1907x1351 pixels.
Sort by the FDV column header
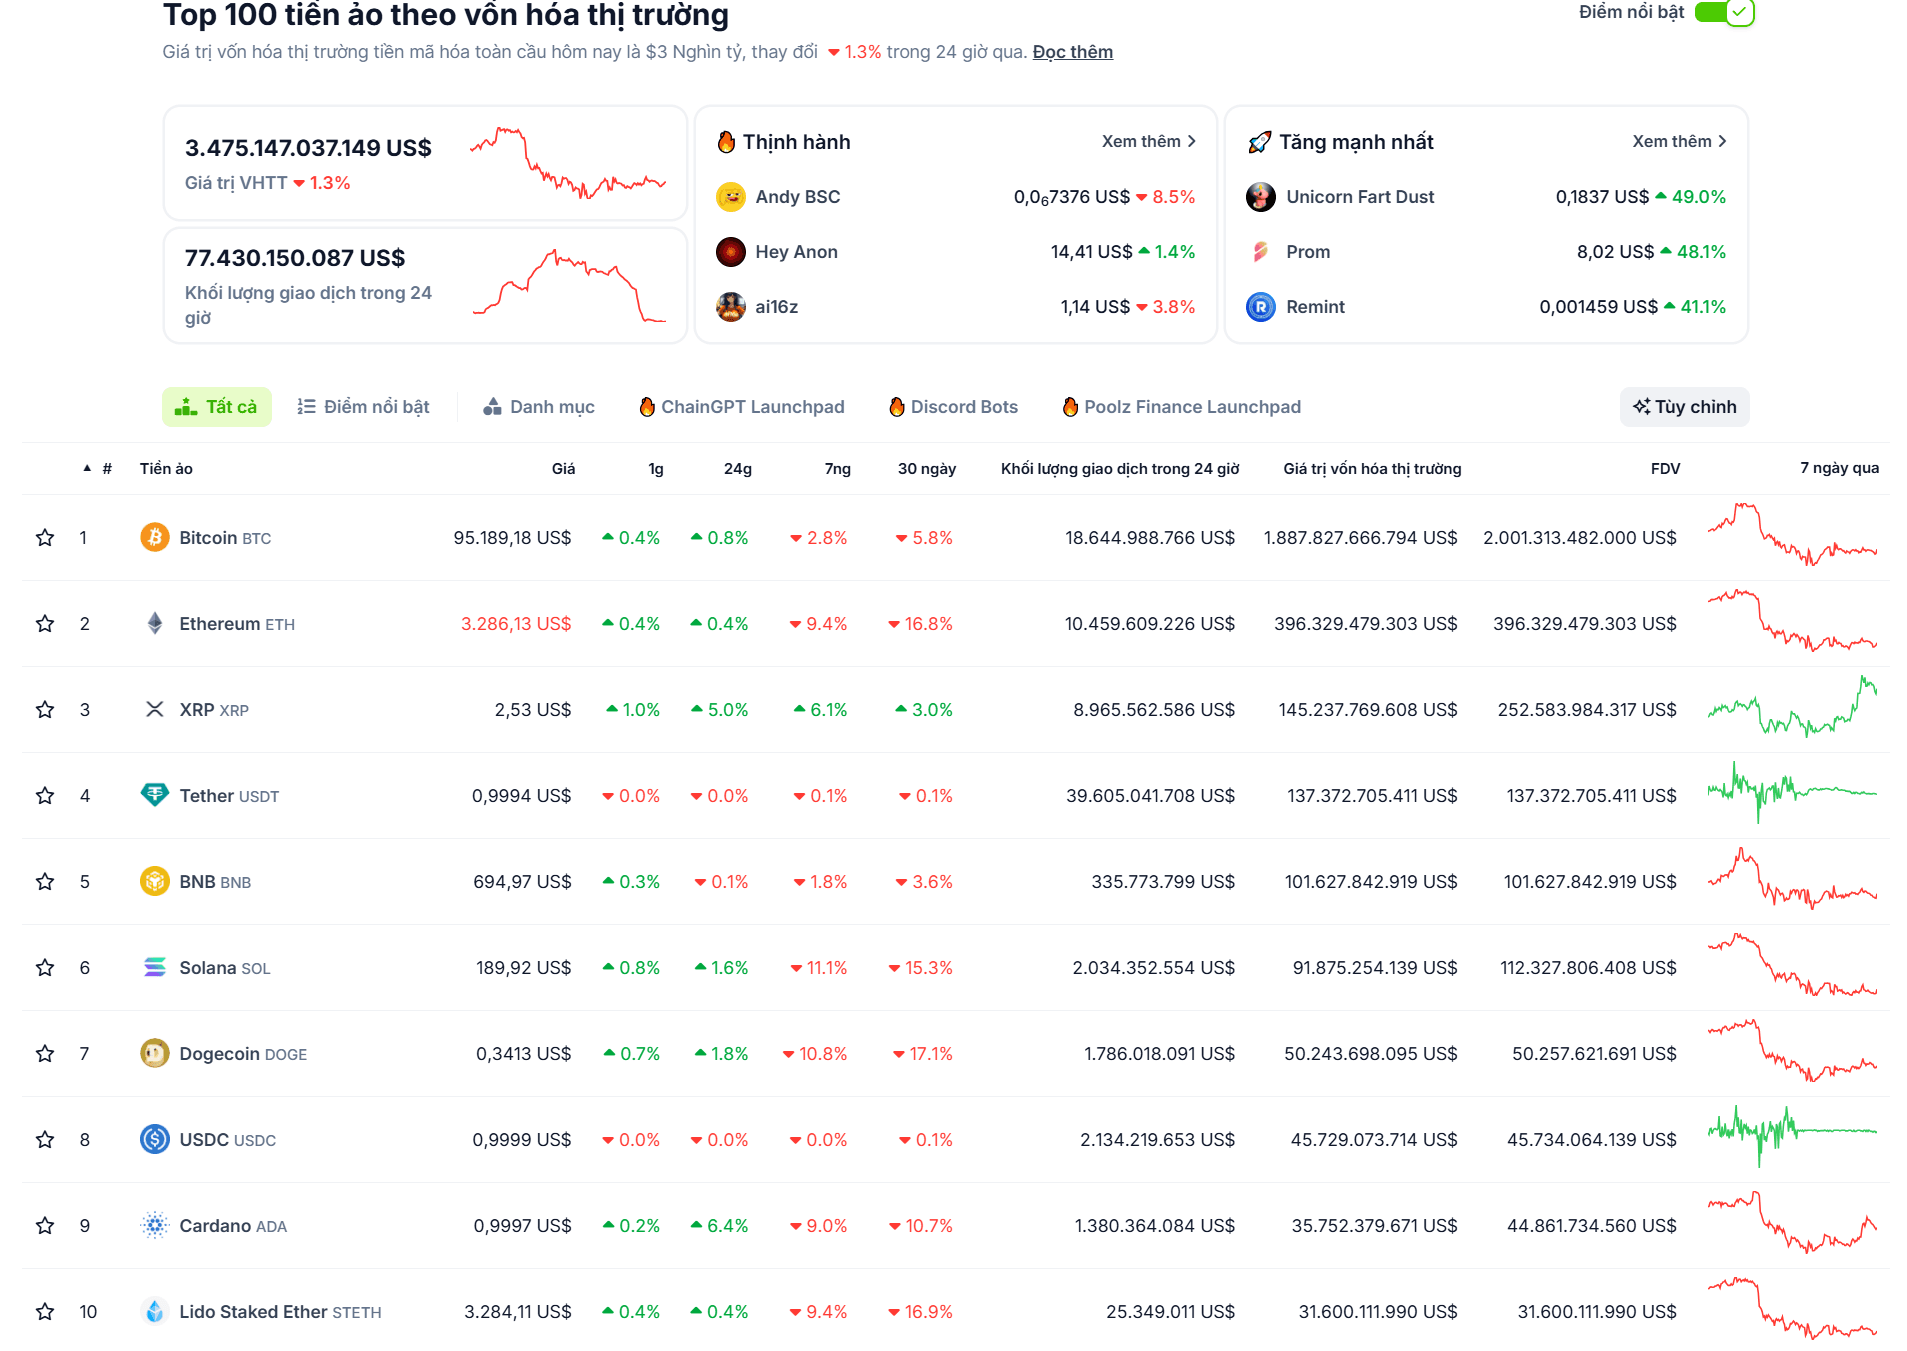pos(1665,468)
